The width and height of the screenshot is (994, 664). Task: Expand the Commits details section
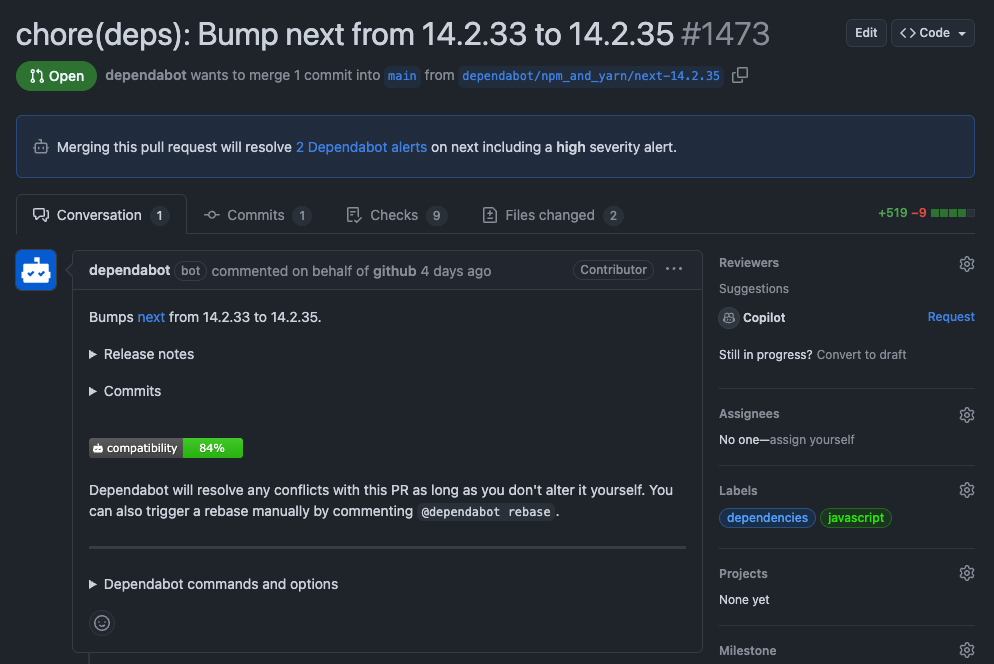click(x=126, y=391)
